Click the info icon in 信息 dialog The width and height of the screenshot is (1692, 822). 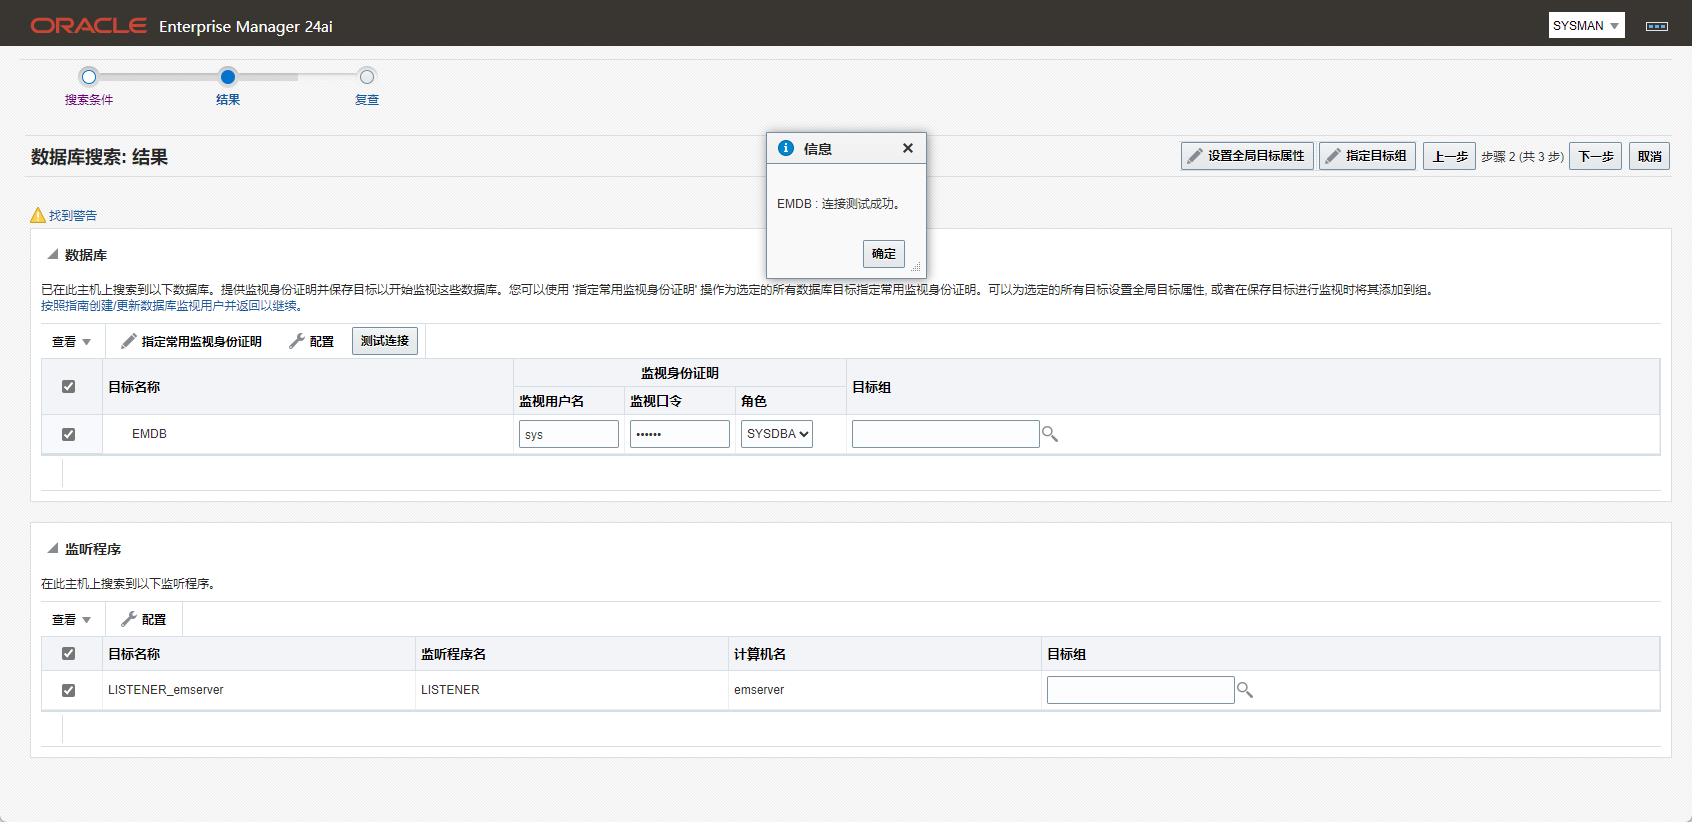(x=786, y=148)
